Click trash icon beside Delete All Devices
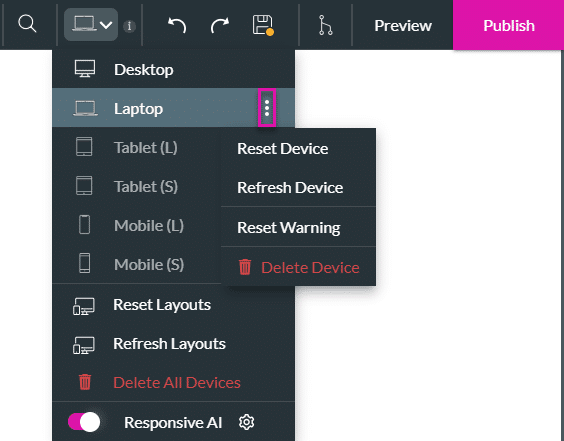The height and width of the screenshot is (441, 564). coord(85,382)
